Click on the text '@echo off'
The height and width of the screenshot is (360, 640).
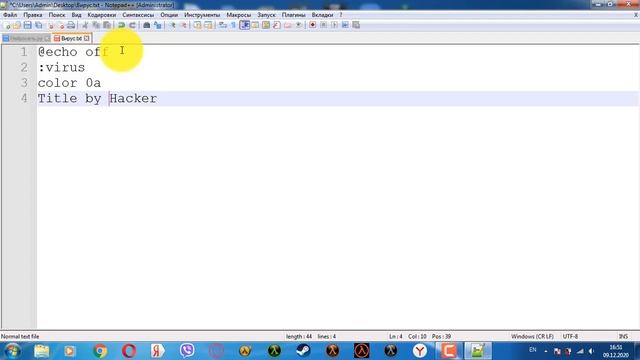coord(73,52)
